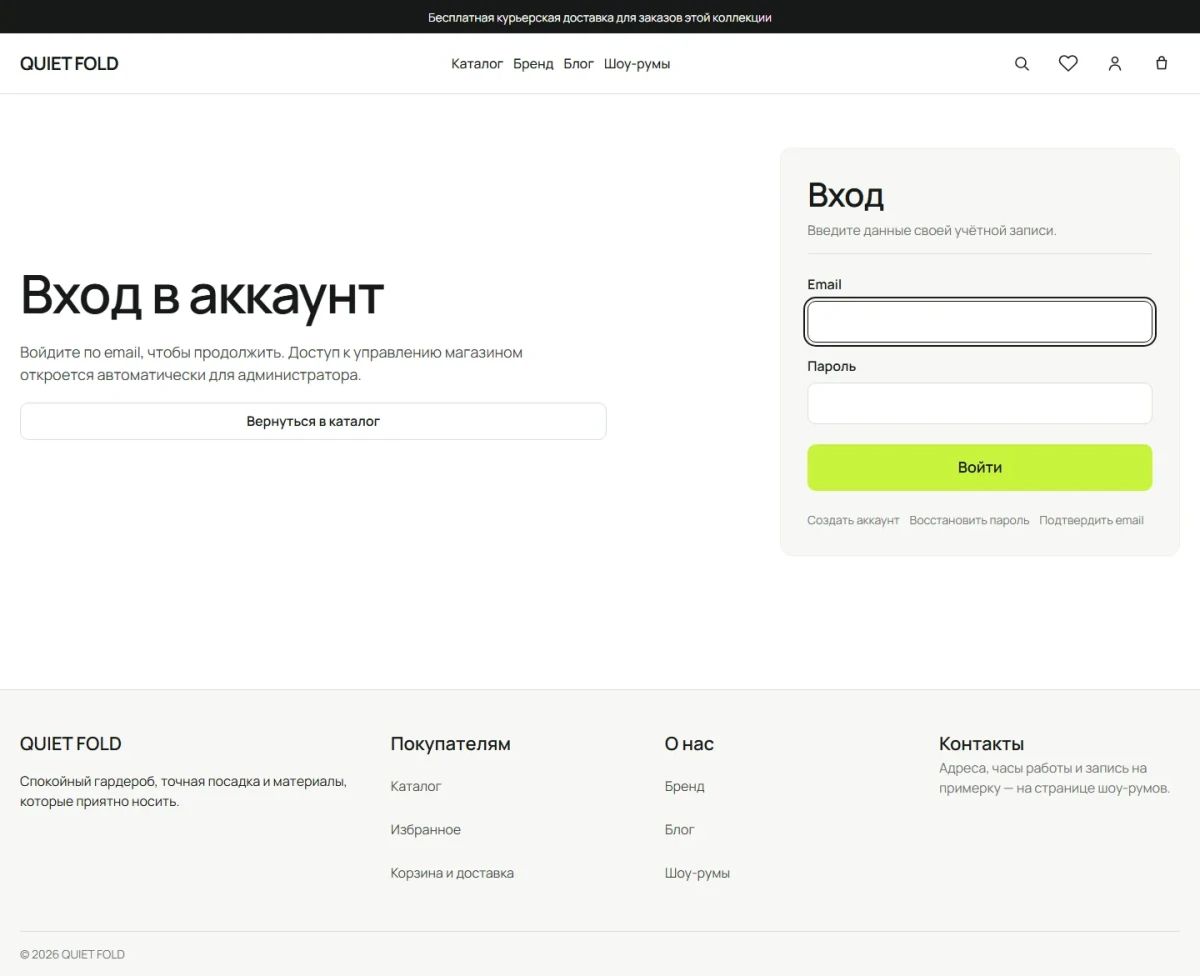Image resolution: width=1200 pixels, height=976 pixels.
Task: Focus the Пароль input field
Action: (x=980, y=403)
